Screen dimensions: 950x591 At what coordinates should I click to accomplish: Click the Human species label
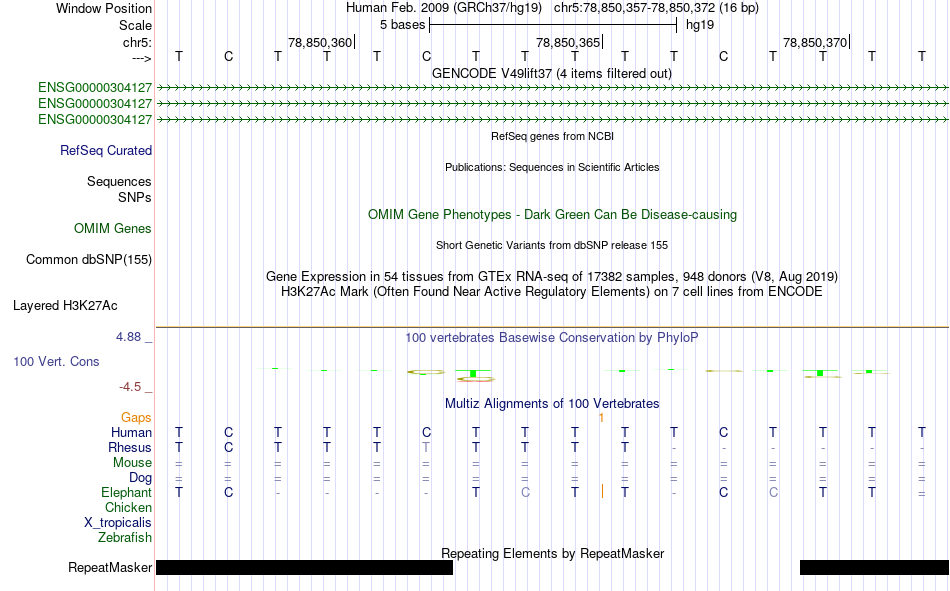(x=131, y=432)
